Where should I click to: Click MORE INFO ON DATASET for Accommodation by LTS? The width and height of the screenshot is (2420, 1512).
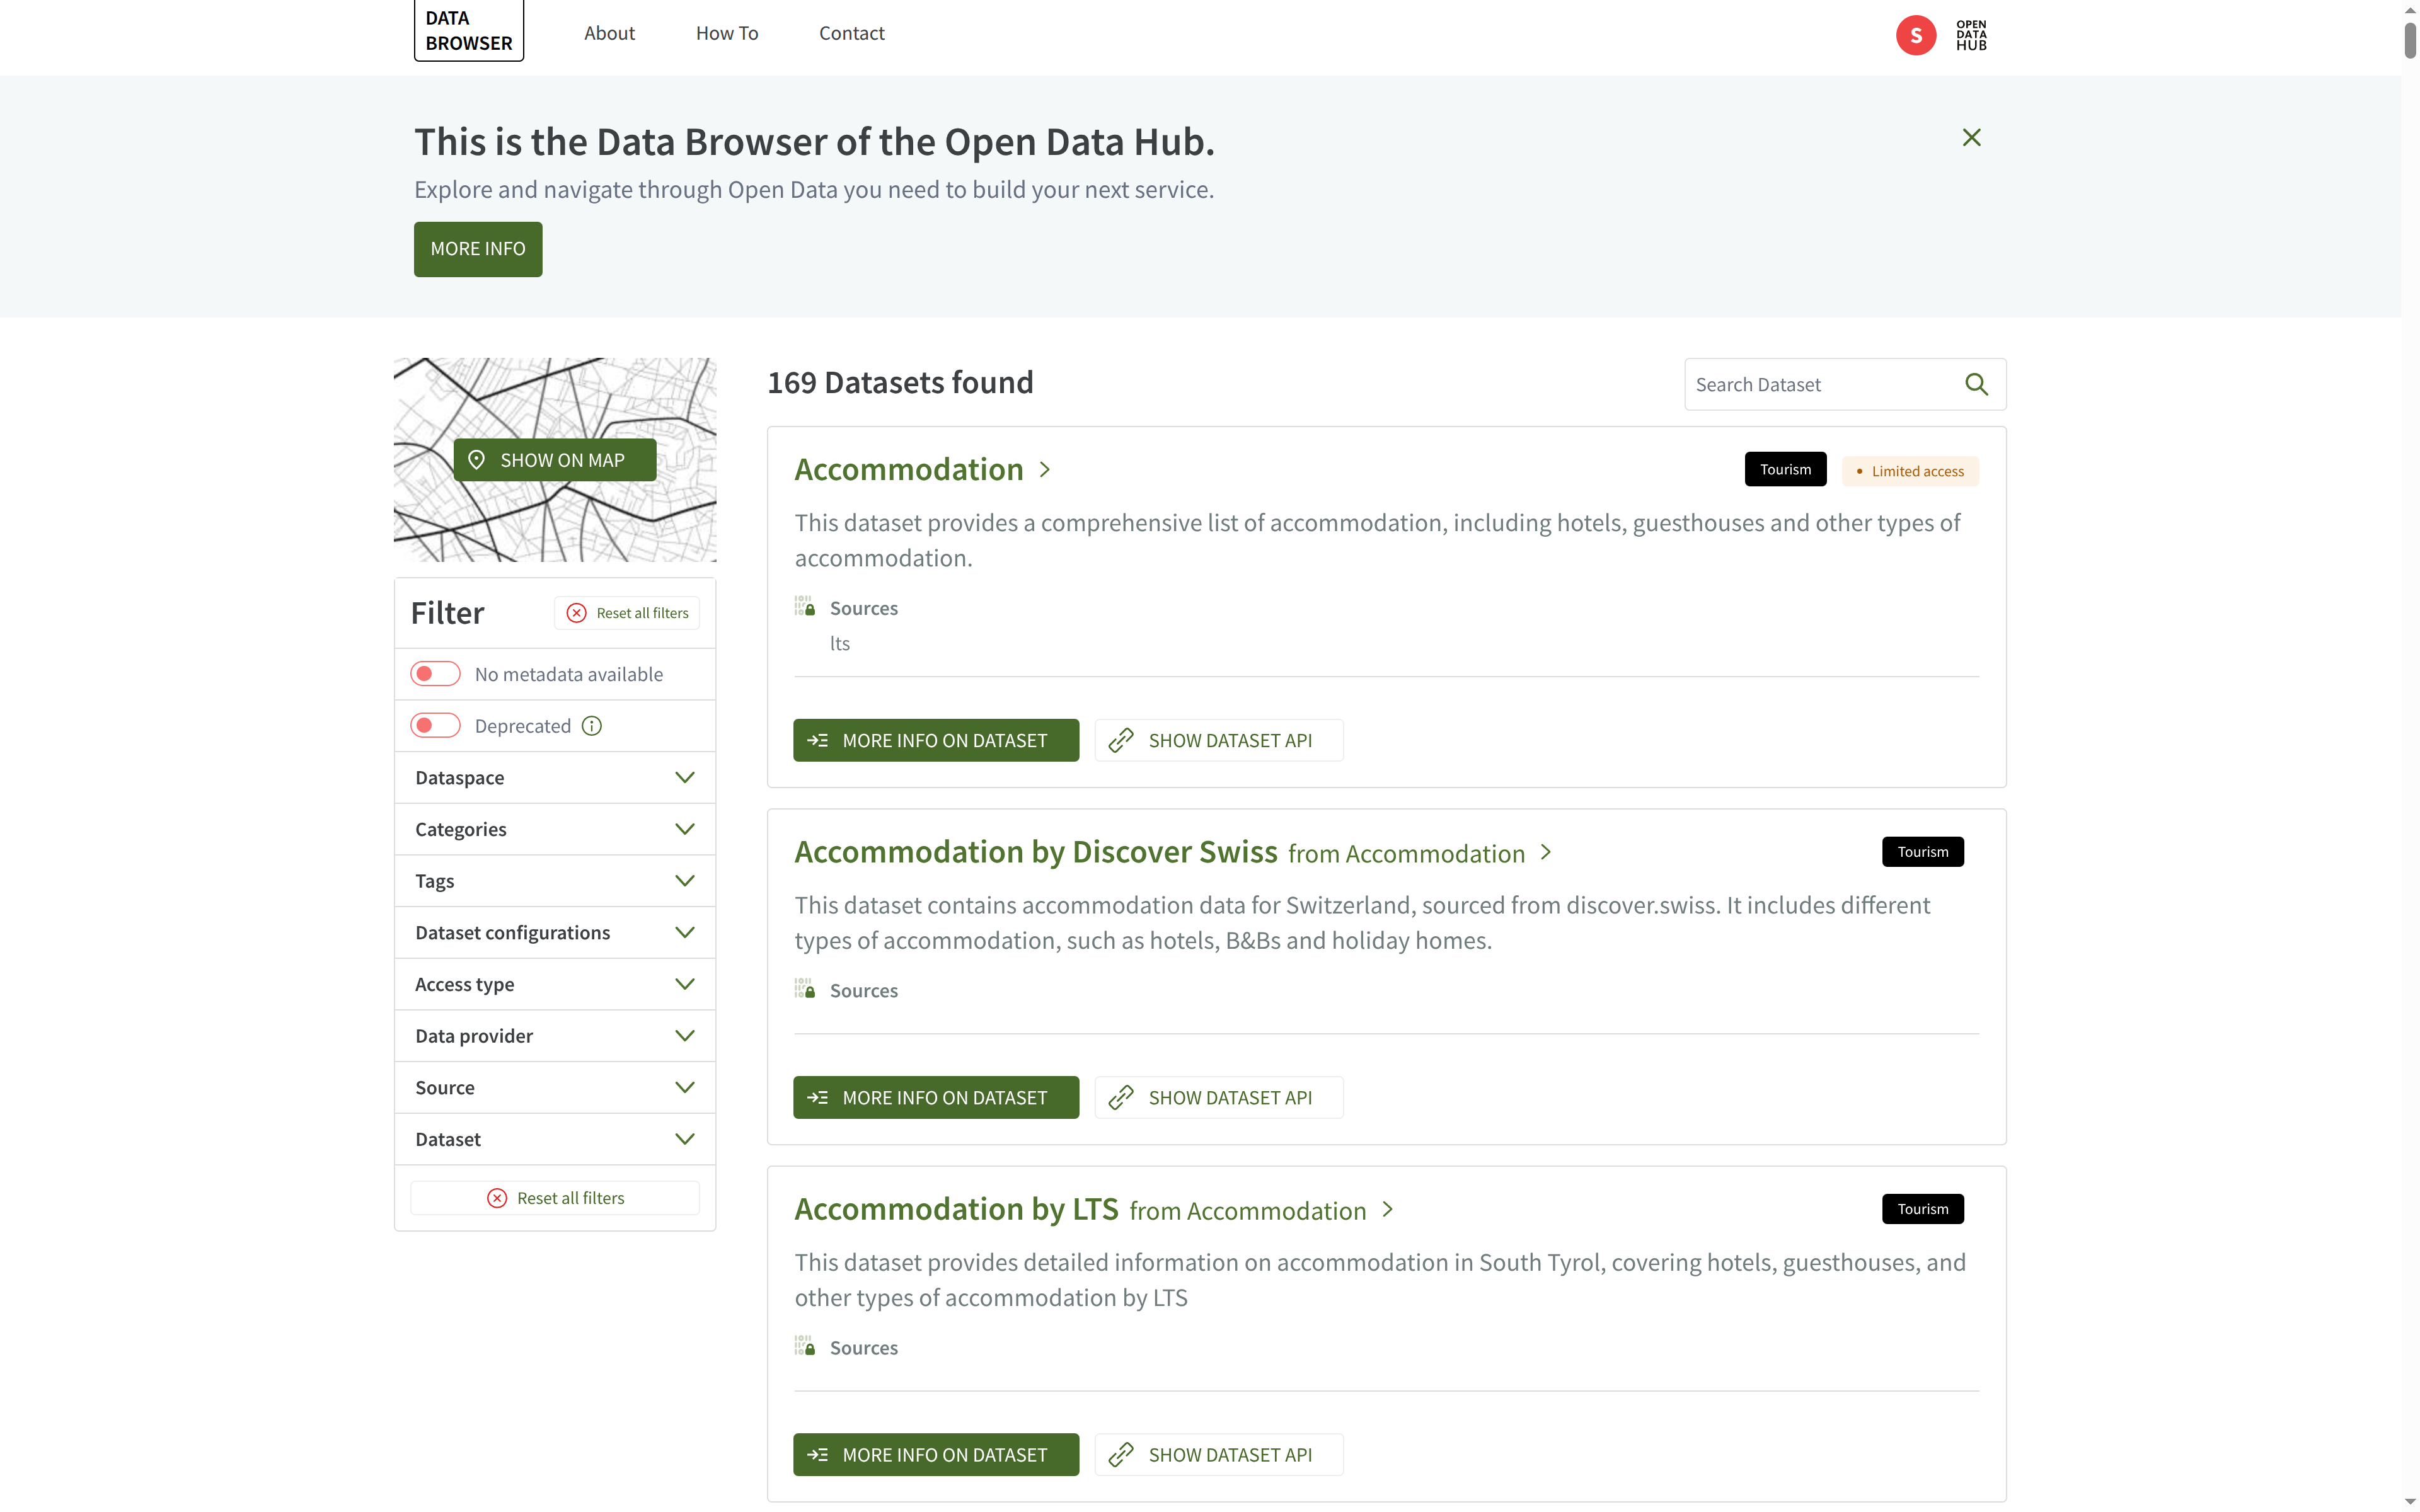[x=936, y=1454]
